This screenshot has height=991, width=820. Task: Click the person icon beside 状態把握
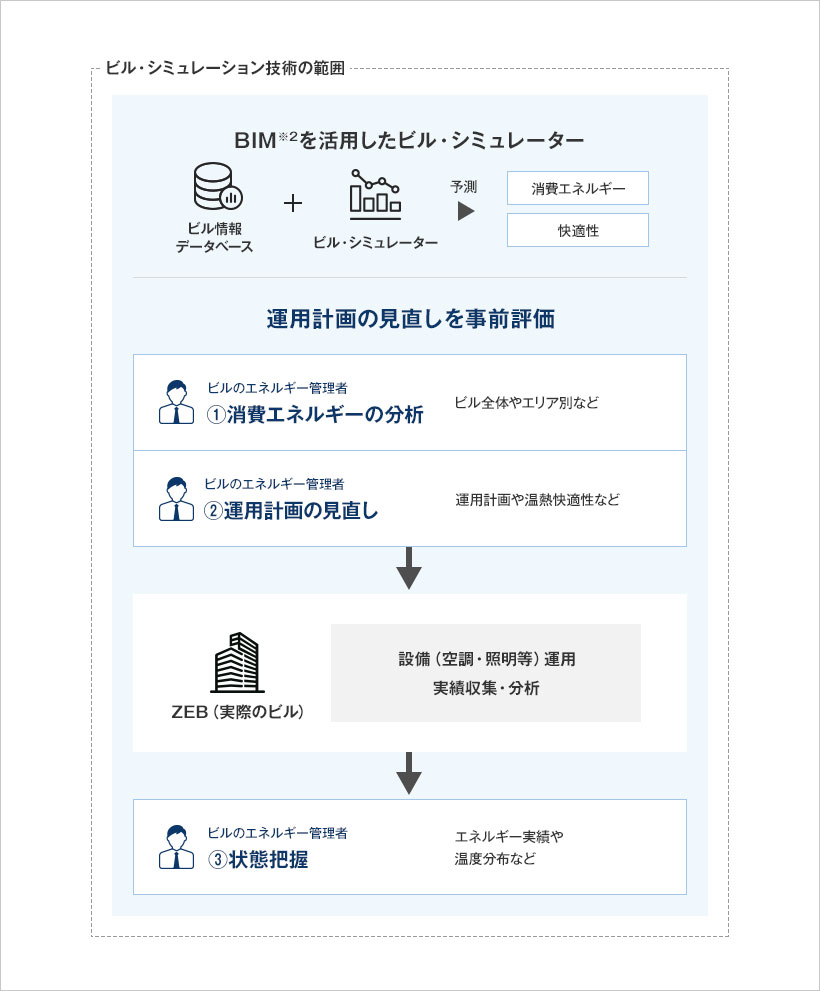pos(176,846)
